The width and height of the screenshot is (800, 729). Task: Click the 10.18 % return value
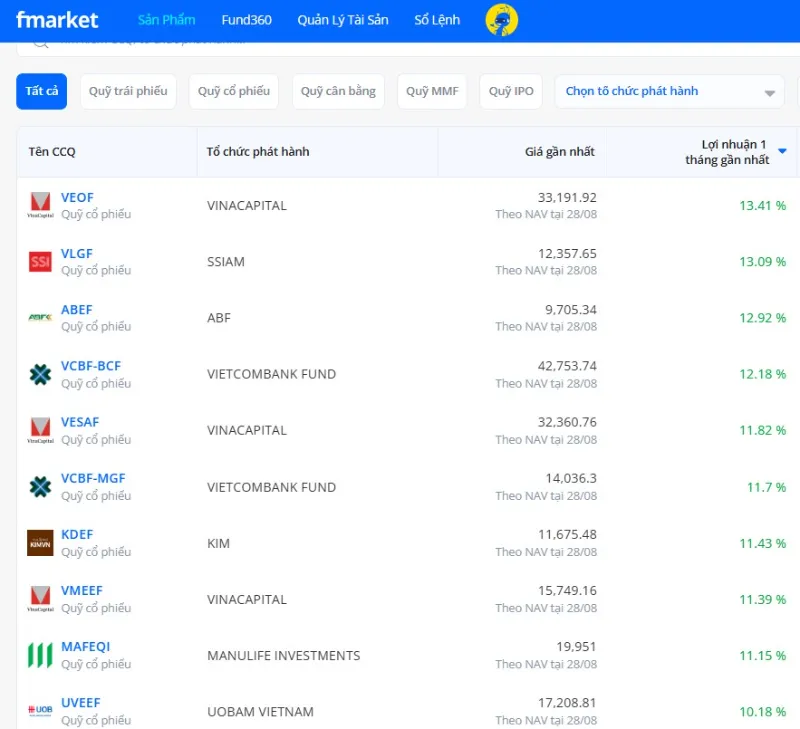pos(763,712)
